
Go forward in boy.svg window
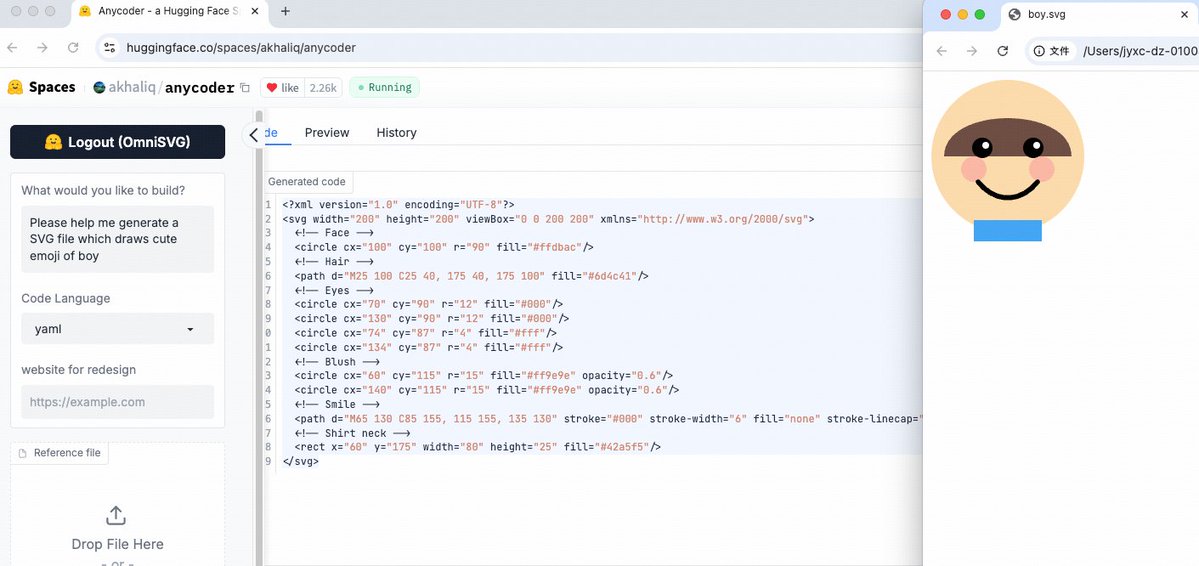coord(971,50)
